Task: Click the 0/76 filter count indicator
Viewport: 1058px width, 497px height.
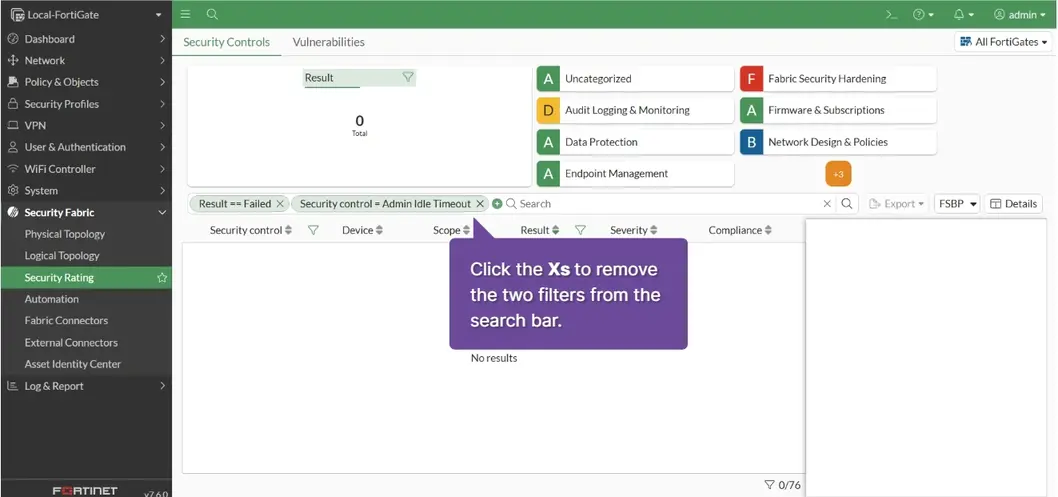Action: tap(782, 485)
